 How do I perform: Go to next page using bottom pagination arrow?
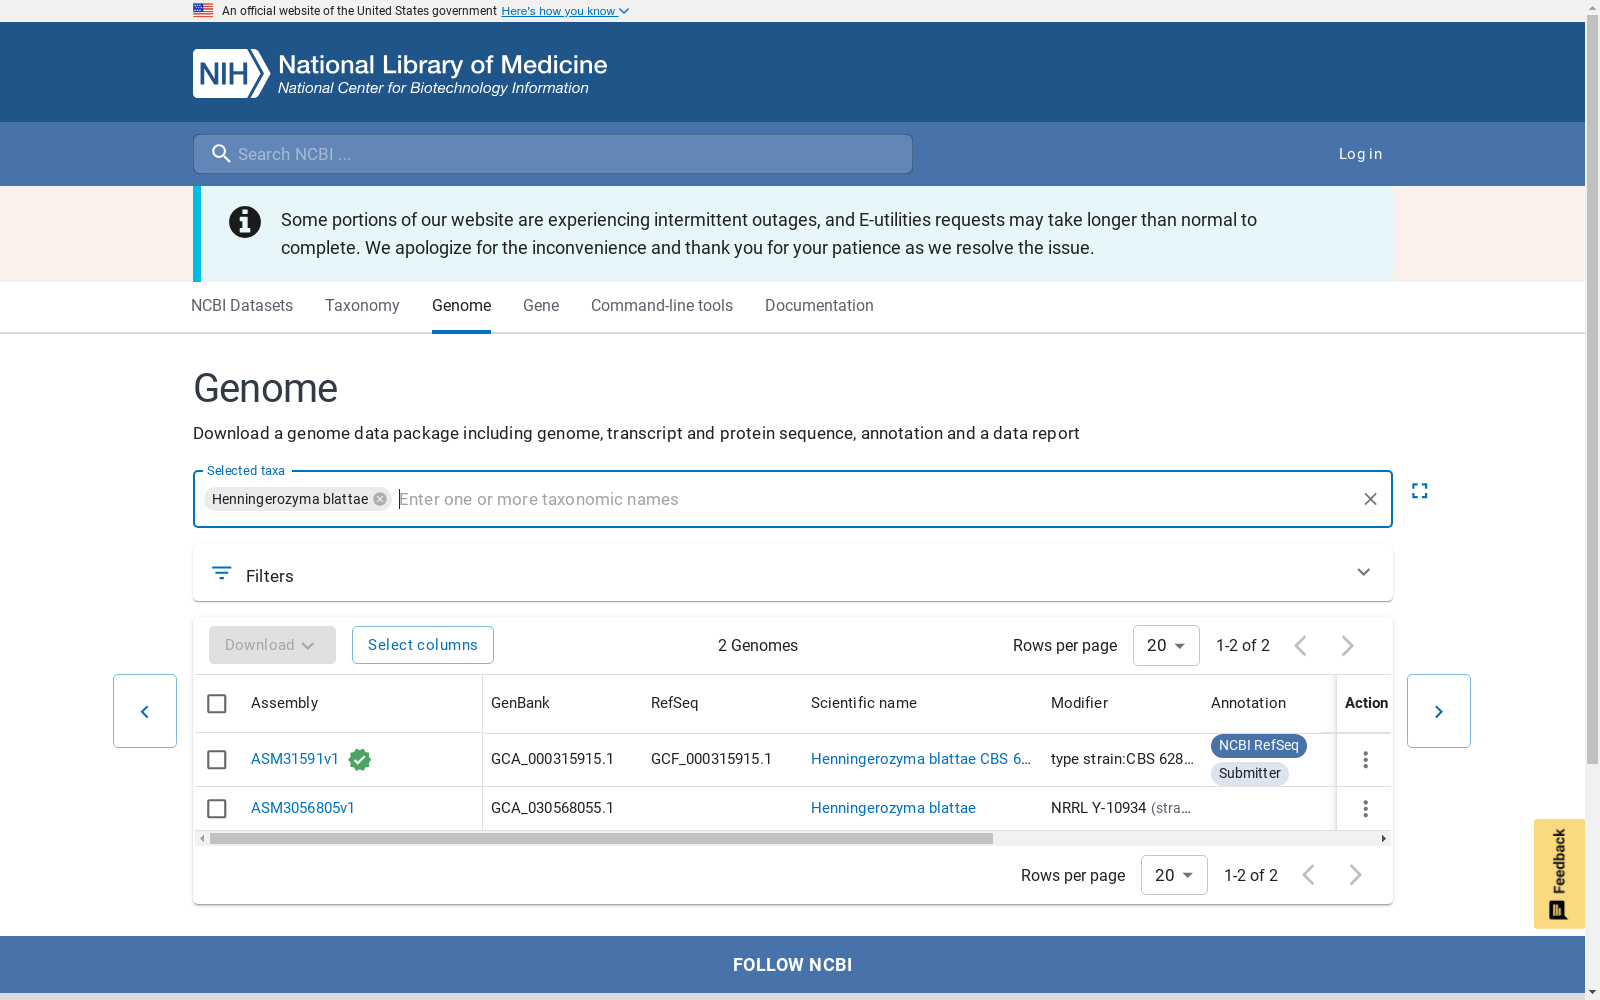(x=1355, y=876)
